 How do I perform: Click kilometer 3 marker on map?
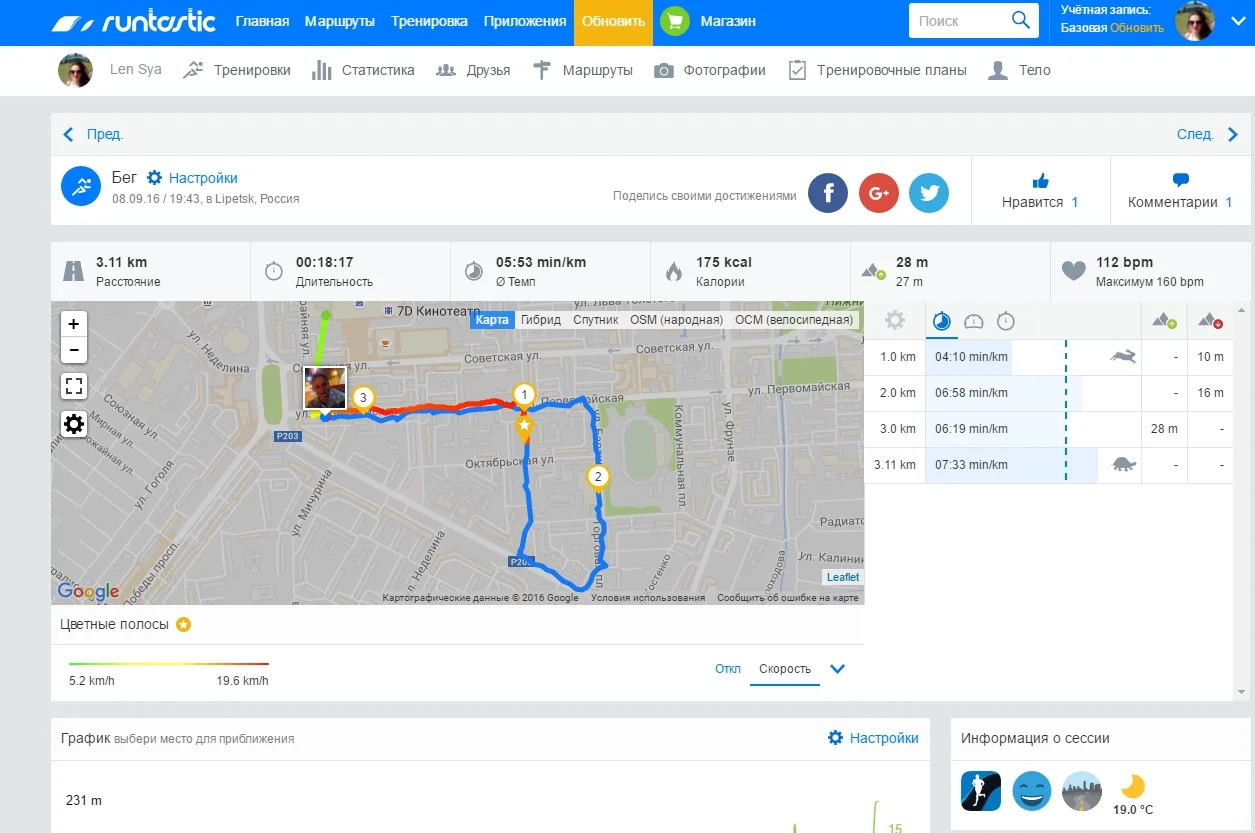(363, 398)
